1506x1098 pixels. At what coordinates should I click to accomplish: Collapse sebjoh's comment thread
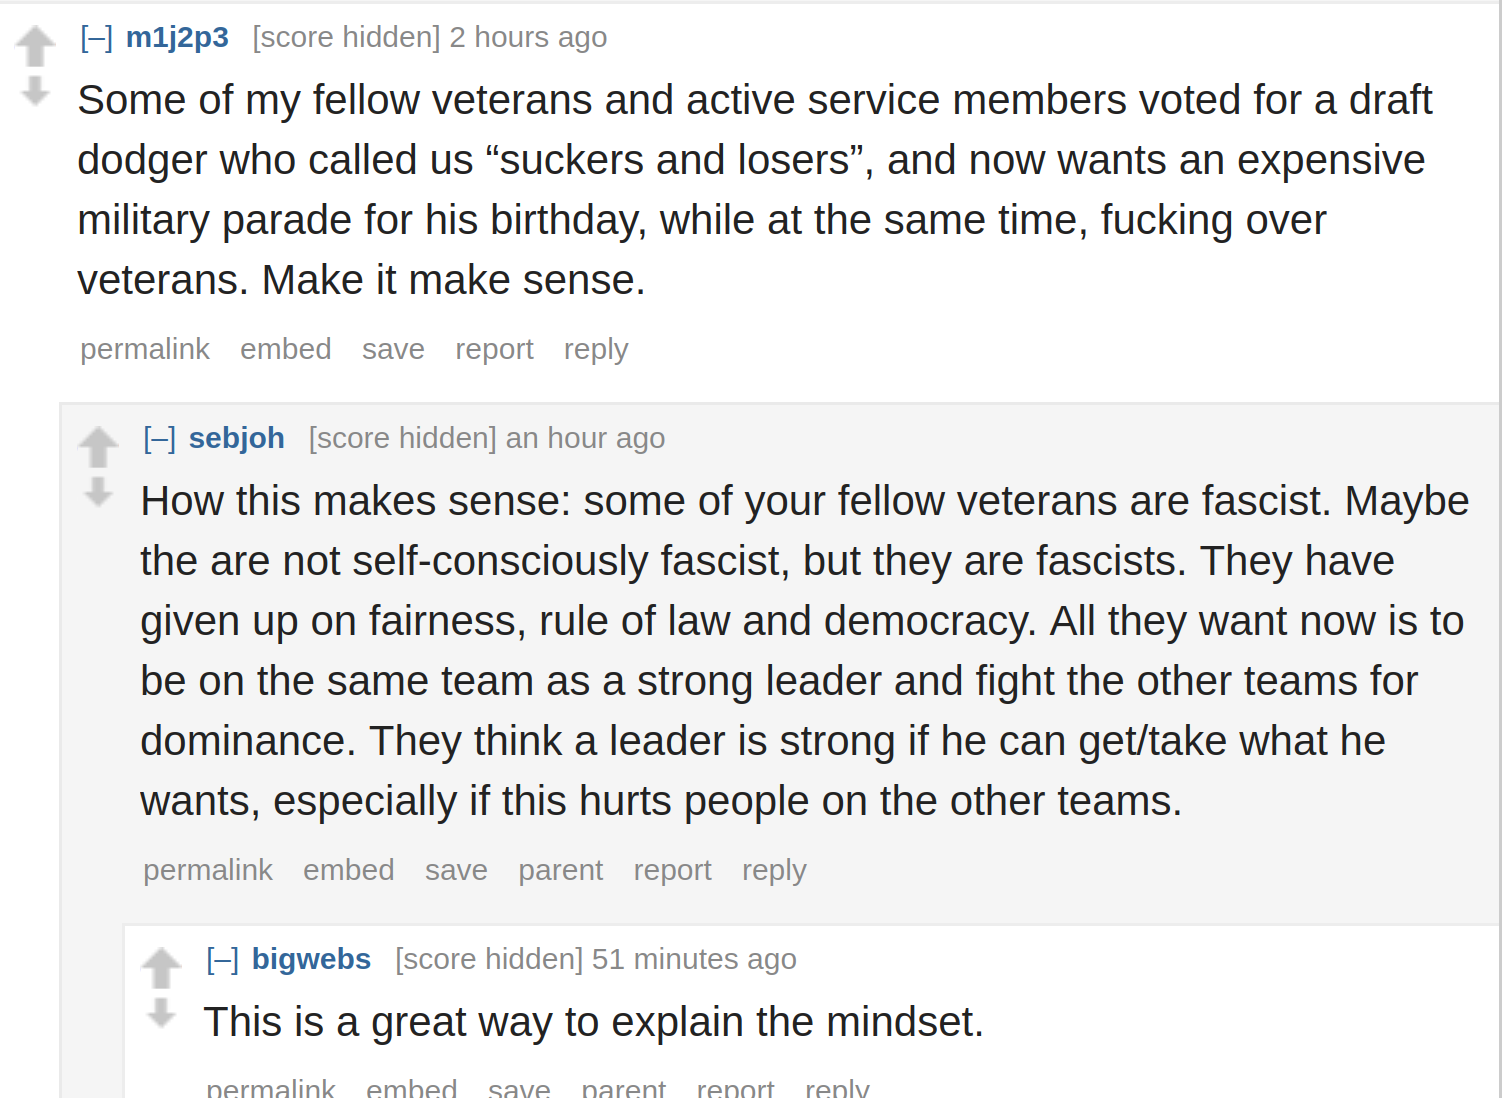point(159,439)
